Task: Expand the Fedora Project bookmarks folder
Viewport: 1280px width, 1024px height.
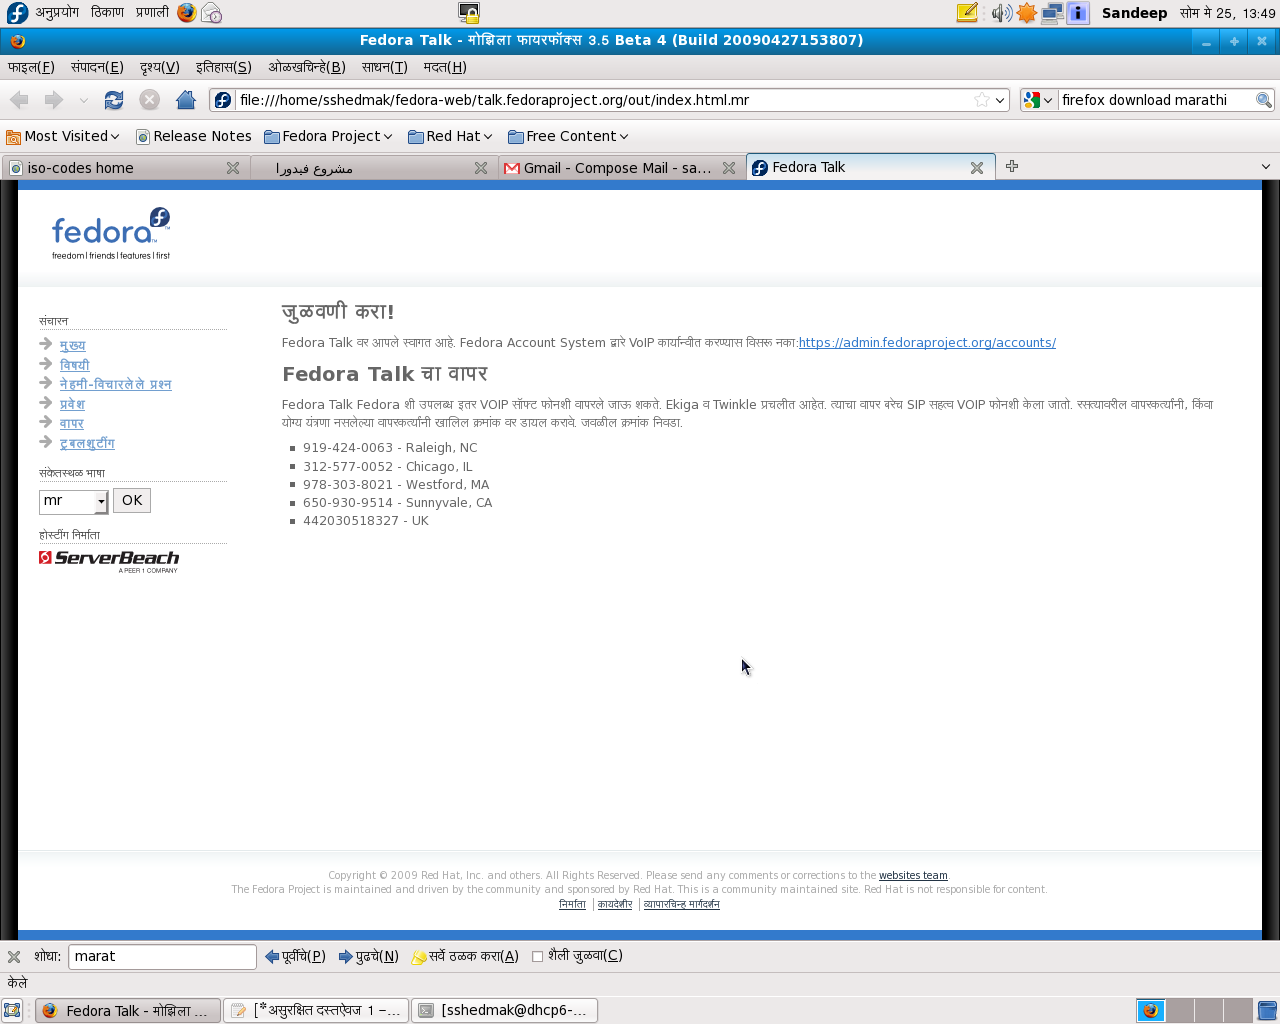Action: click(328, 136)
